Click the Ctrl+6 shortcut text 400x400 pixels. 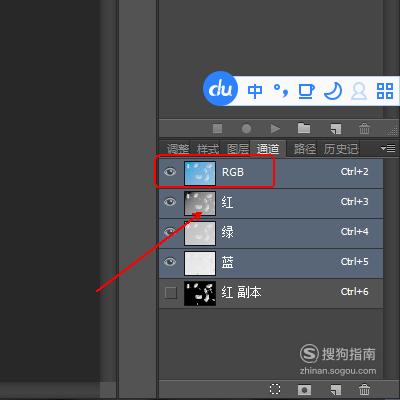pyautogui.click(x=354, y=292)
